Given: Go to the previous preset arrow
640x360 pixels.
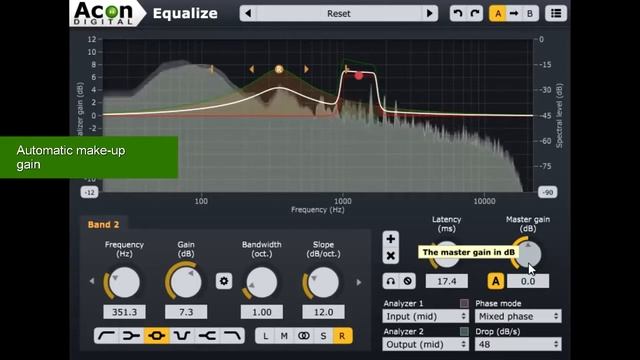Looking at the screenshot, I should [248, 13].
